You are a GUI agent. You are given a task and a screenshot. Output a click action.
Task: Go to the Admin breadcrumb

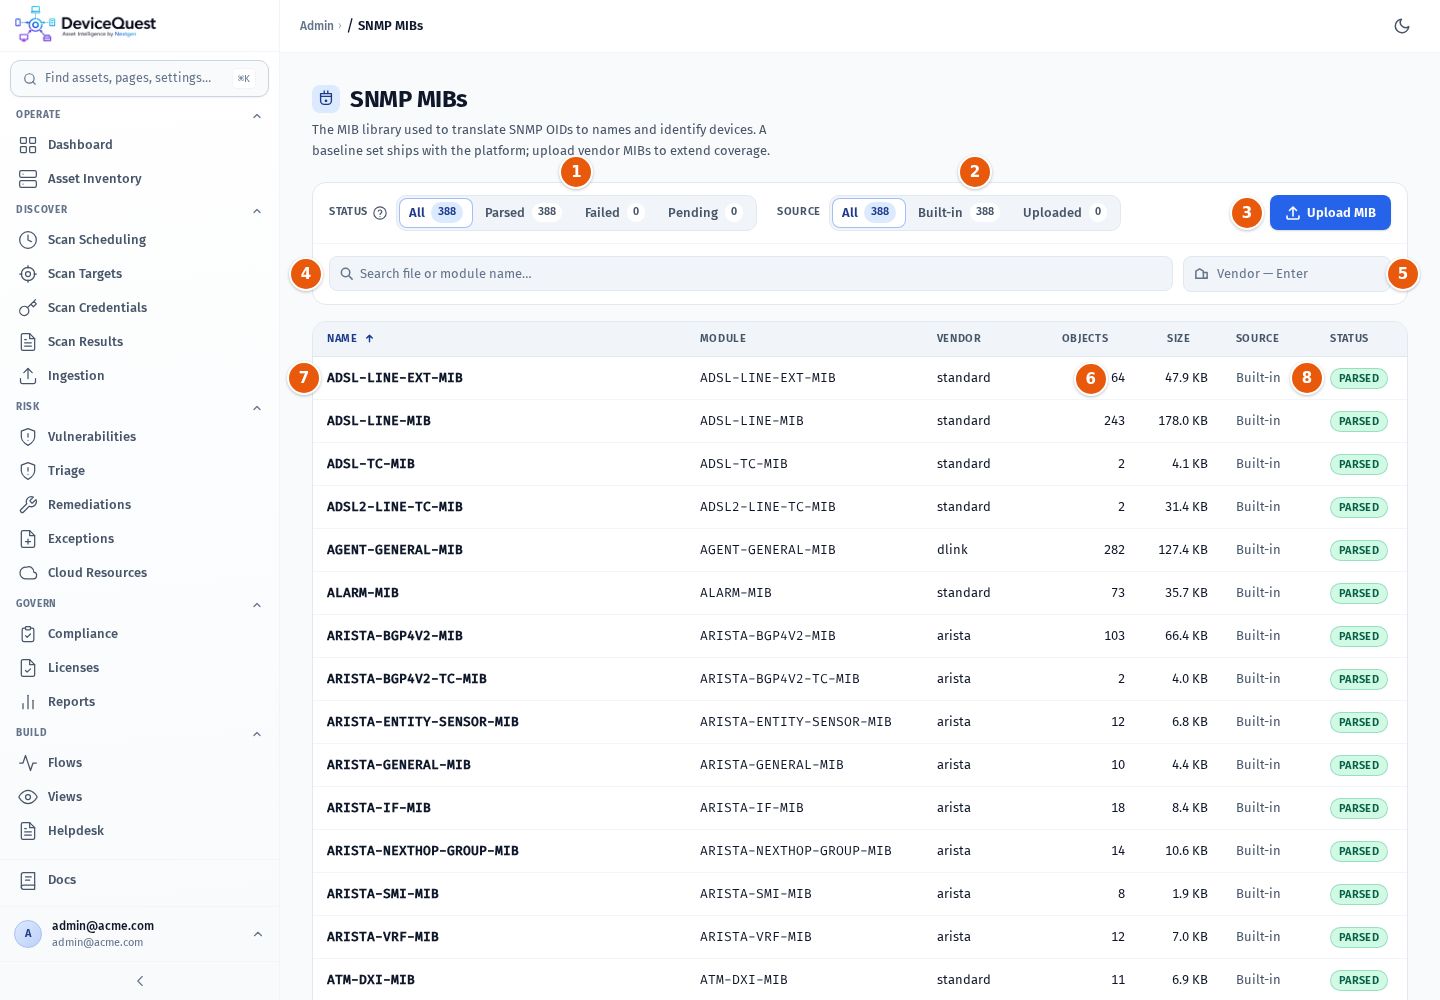[x=316, y=26]
